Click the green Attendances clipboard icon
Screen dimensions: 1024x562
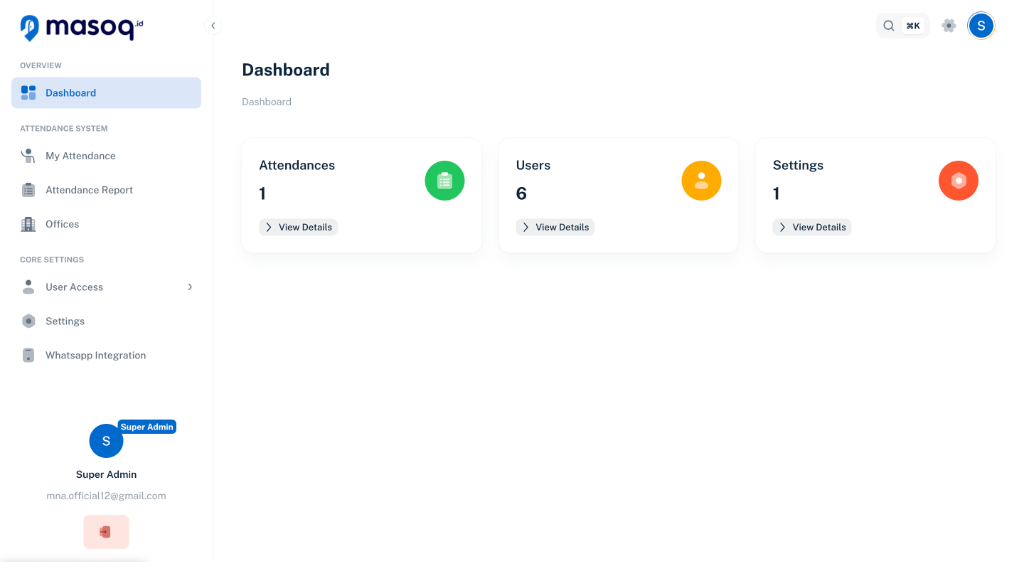[x=445, y=181]
